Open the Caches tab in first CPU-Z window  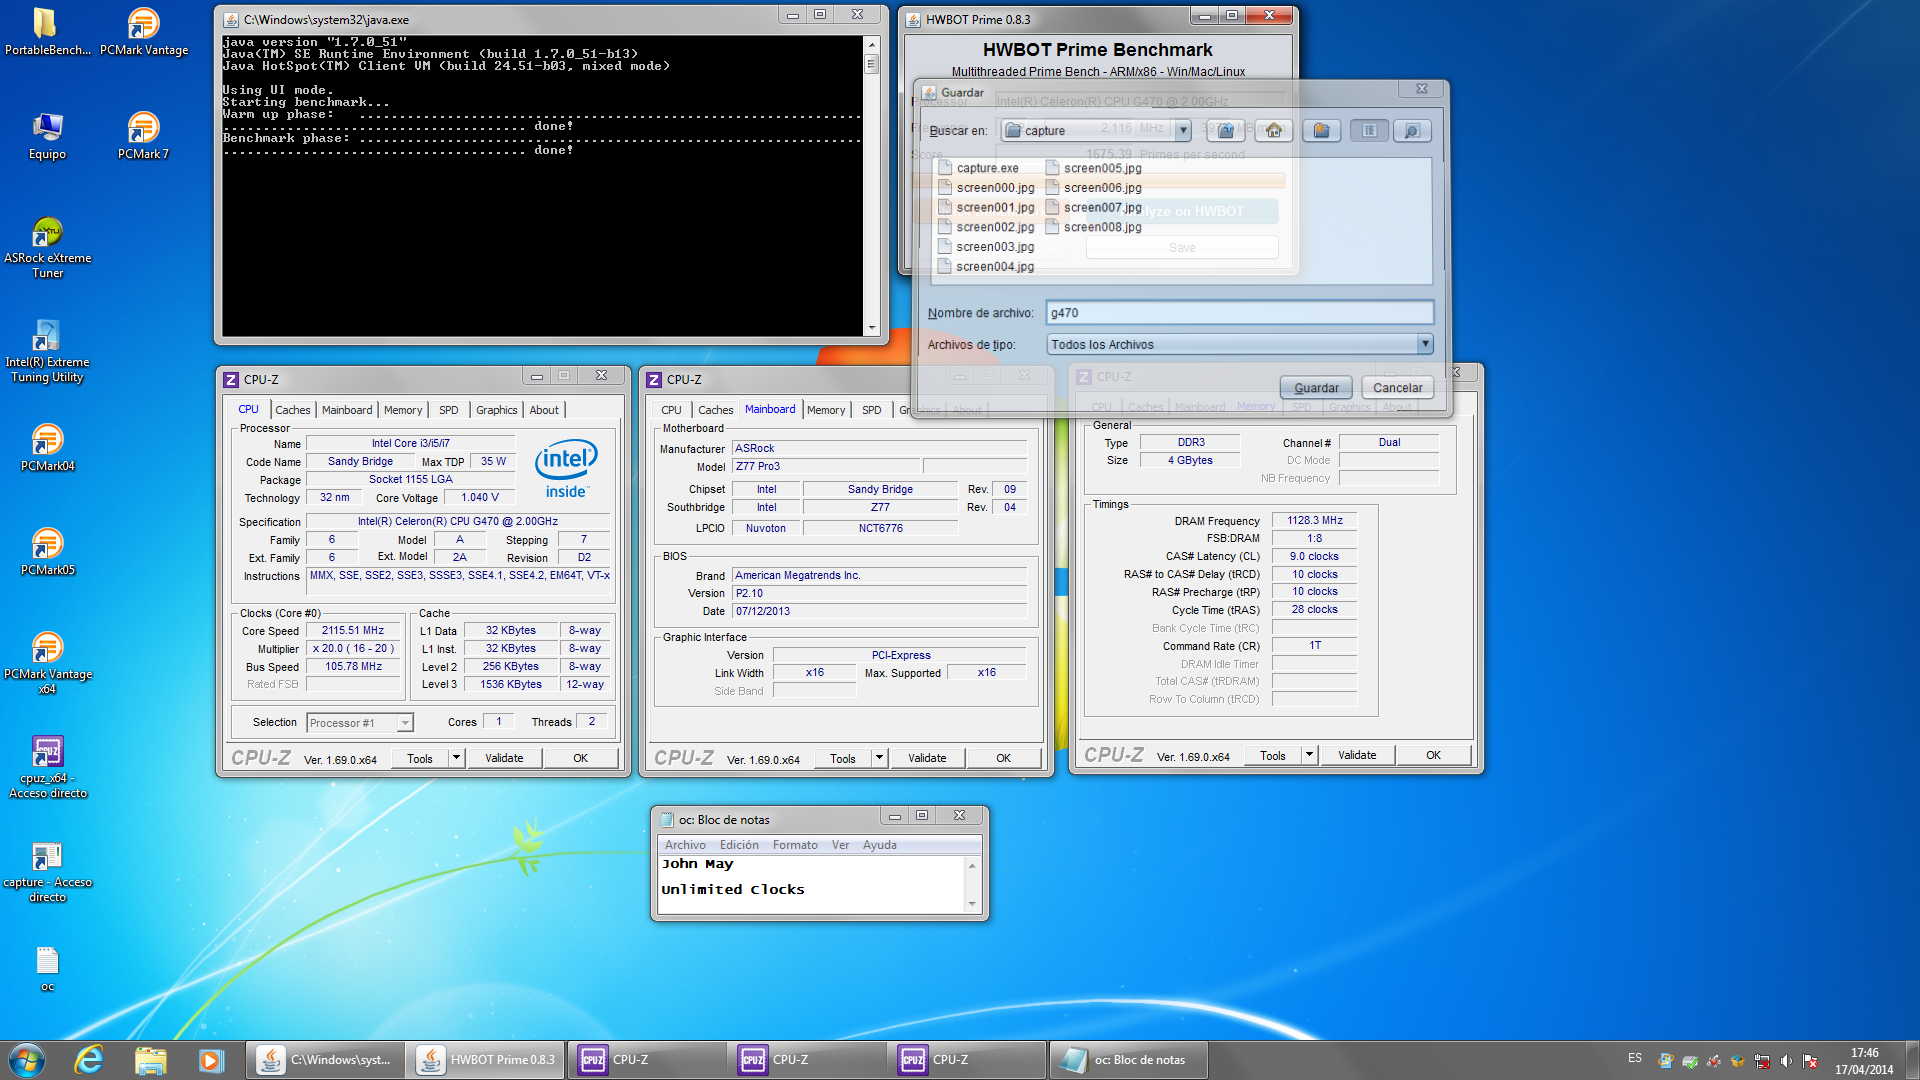click(293, 410)
